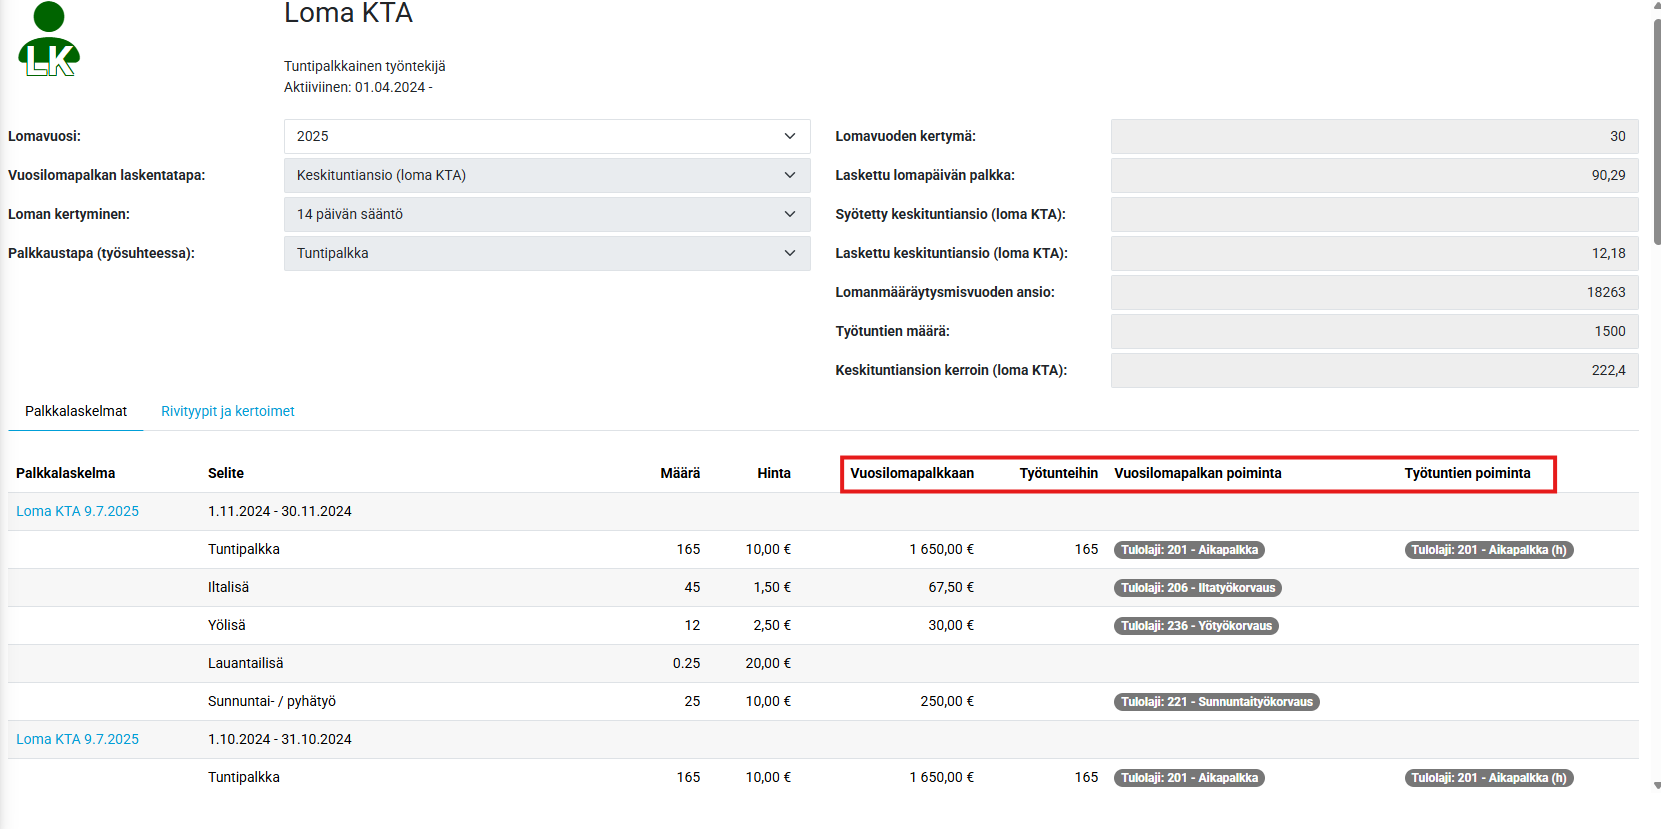Expand Vuosilomapalkan laskentatapa dropdown
This screenshot has width=1661, height=829.
pos(546,175)
